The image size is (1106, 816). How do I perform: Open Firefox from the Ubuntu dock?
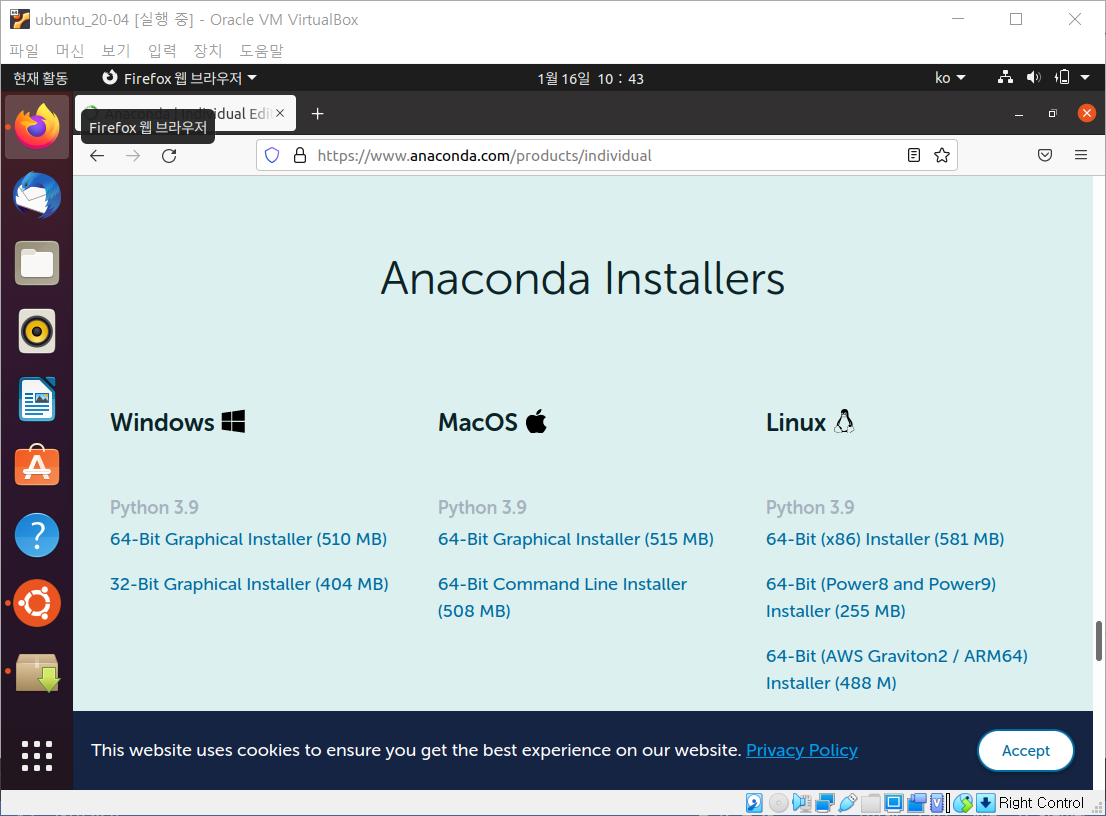(37, 127)
